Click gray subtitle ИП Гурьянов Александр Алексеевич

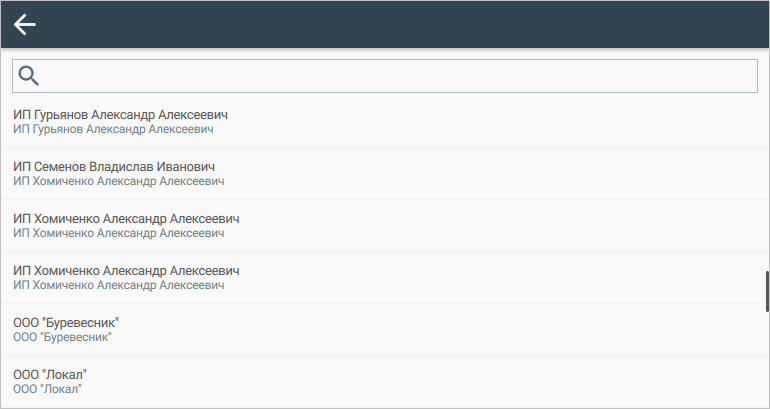click(x=113, y=129)
